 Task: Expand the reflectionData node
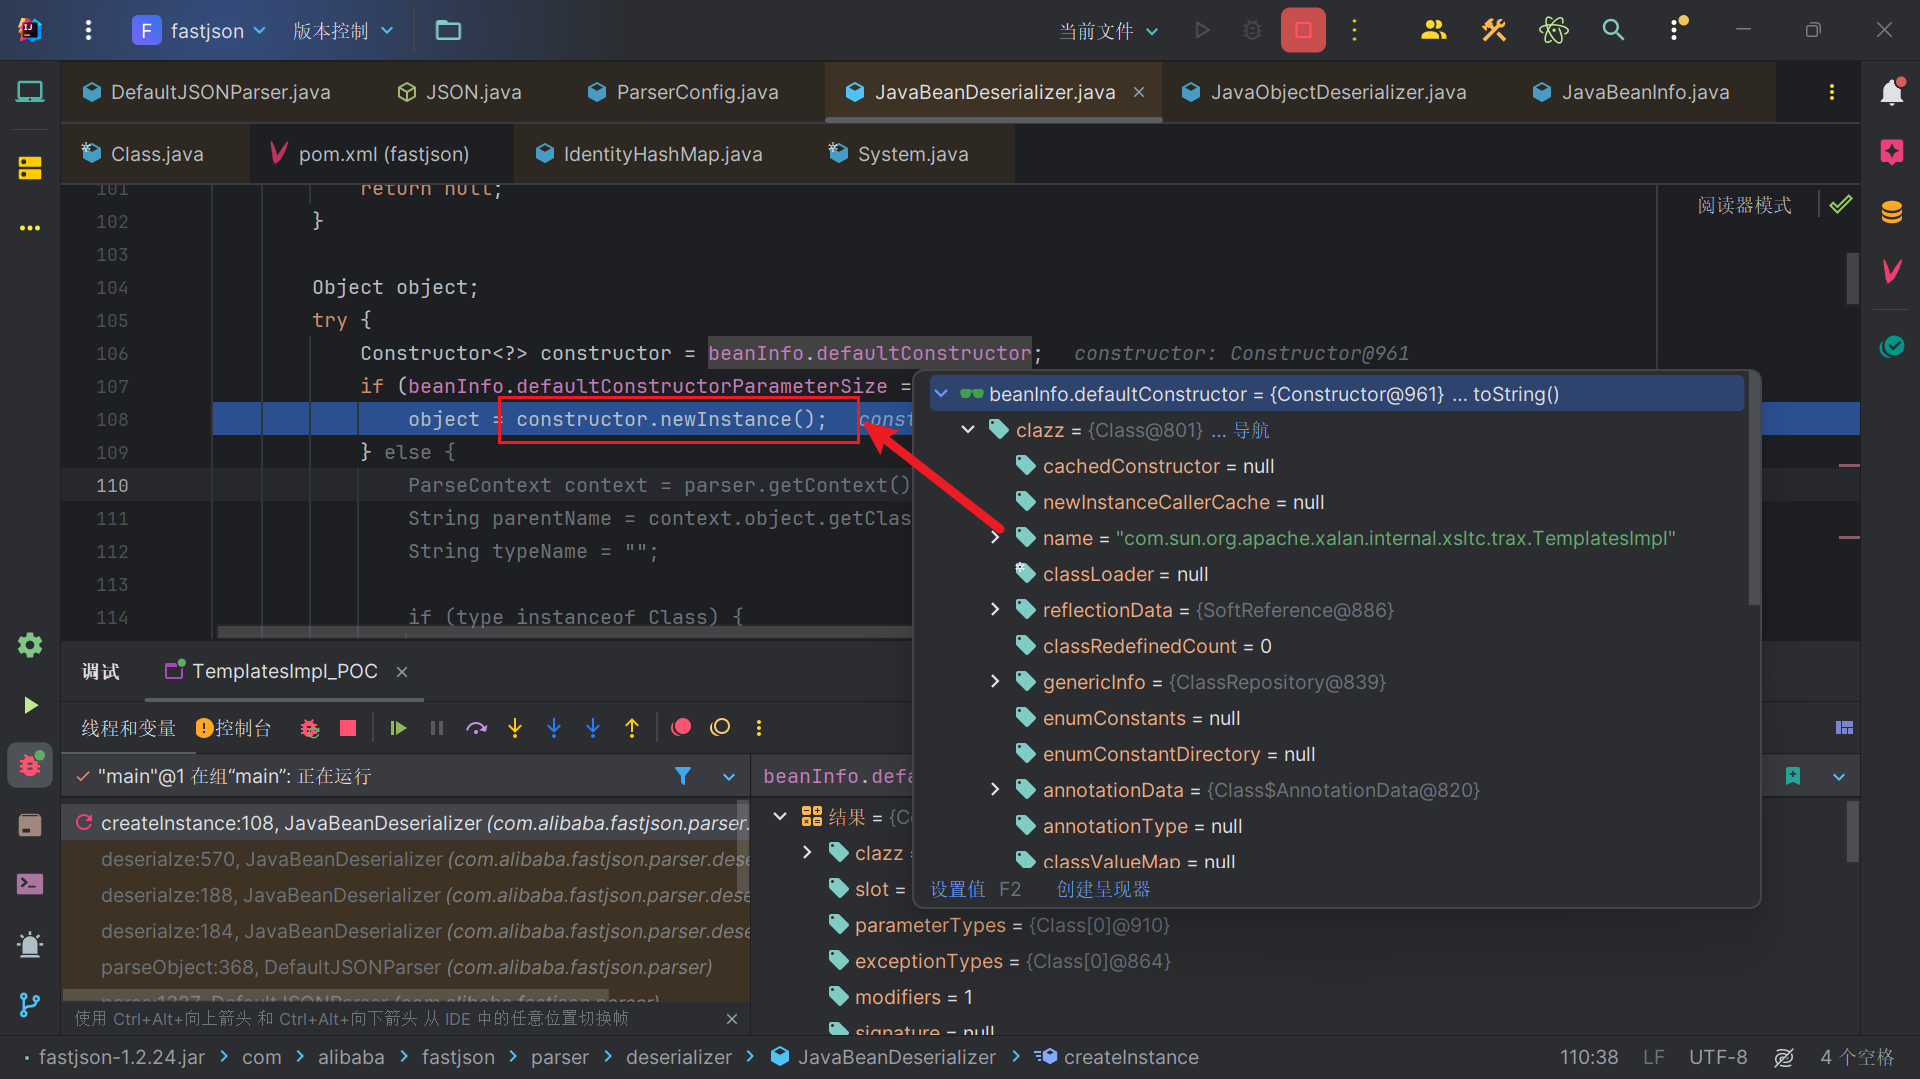pyautogui.click(x=995, y=610)
